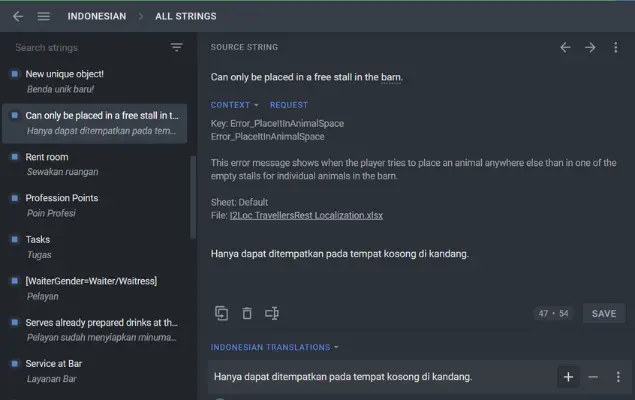Go to previous string arrow
635x400 pixels.
coord(565,47)
